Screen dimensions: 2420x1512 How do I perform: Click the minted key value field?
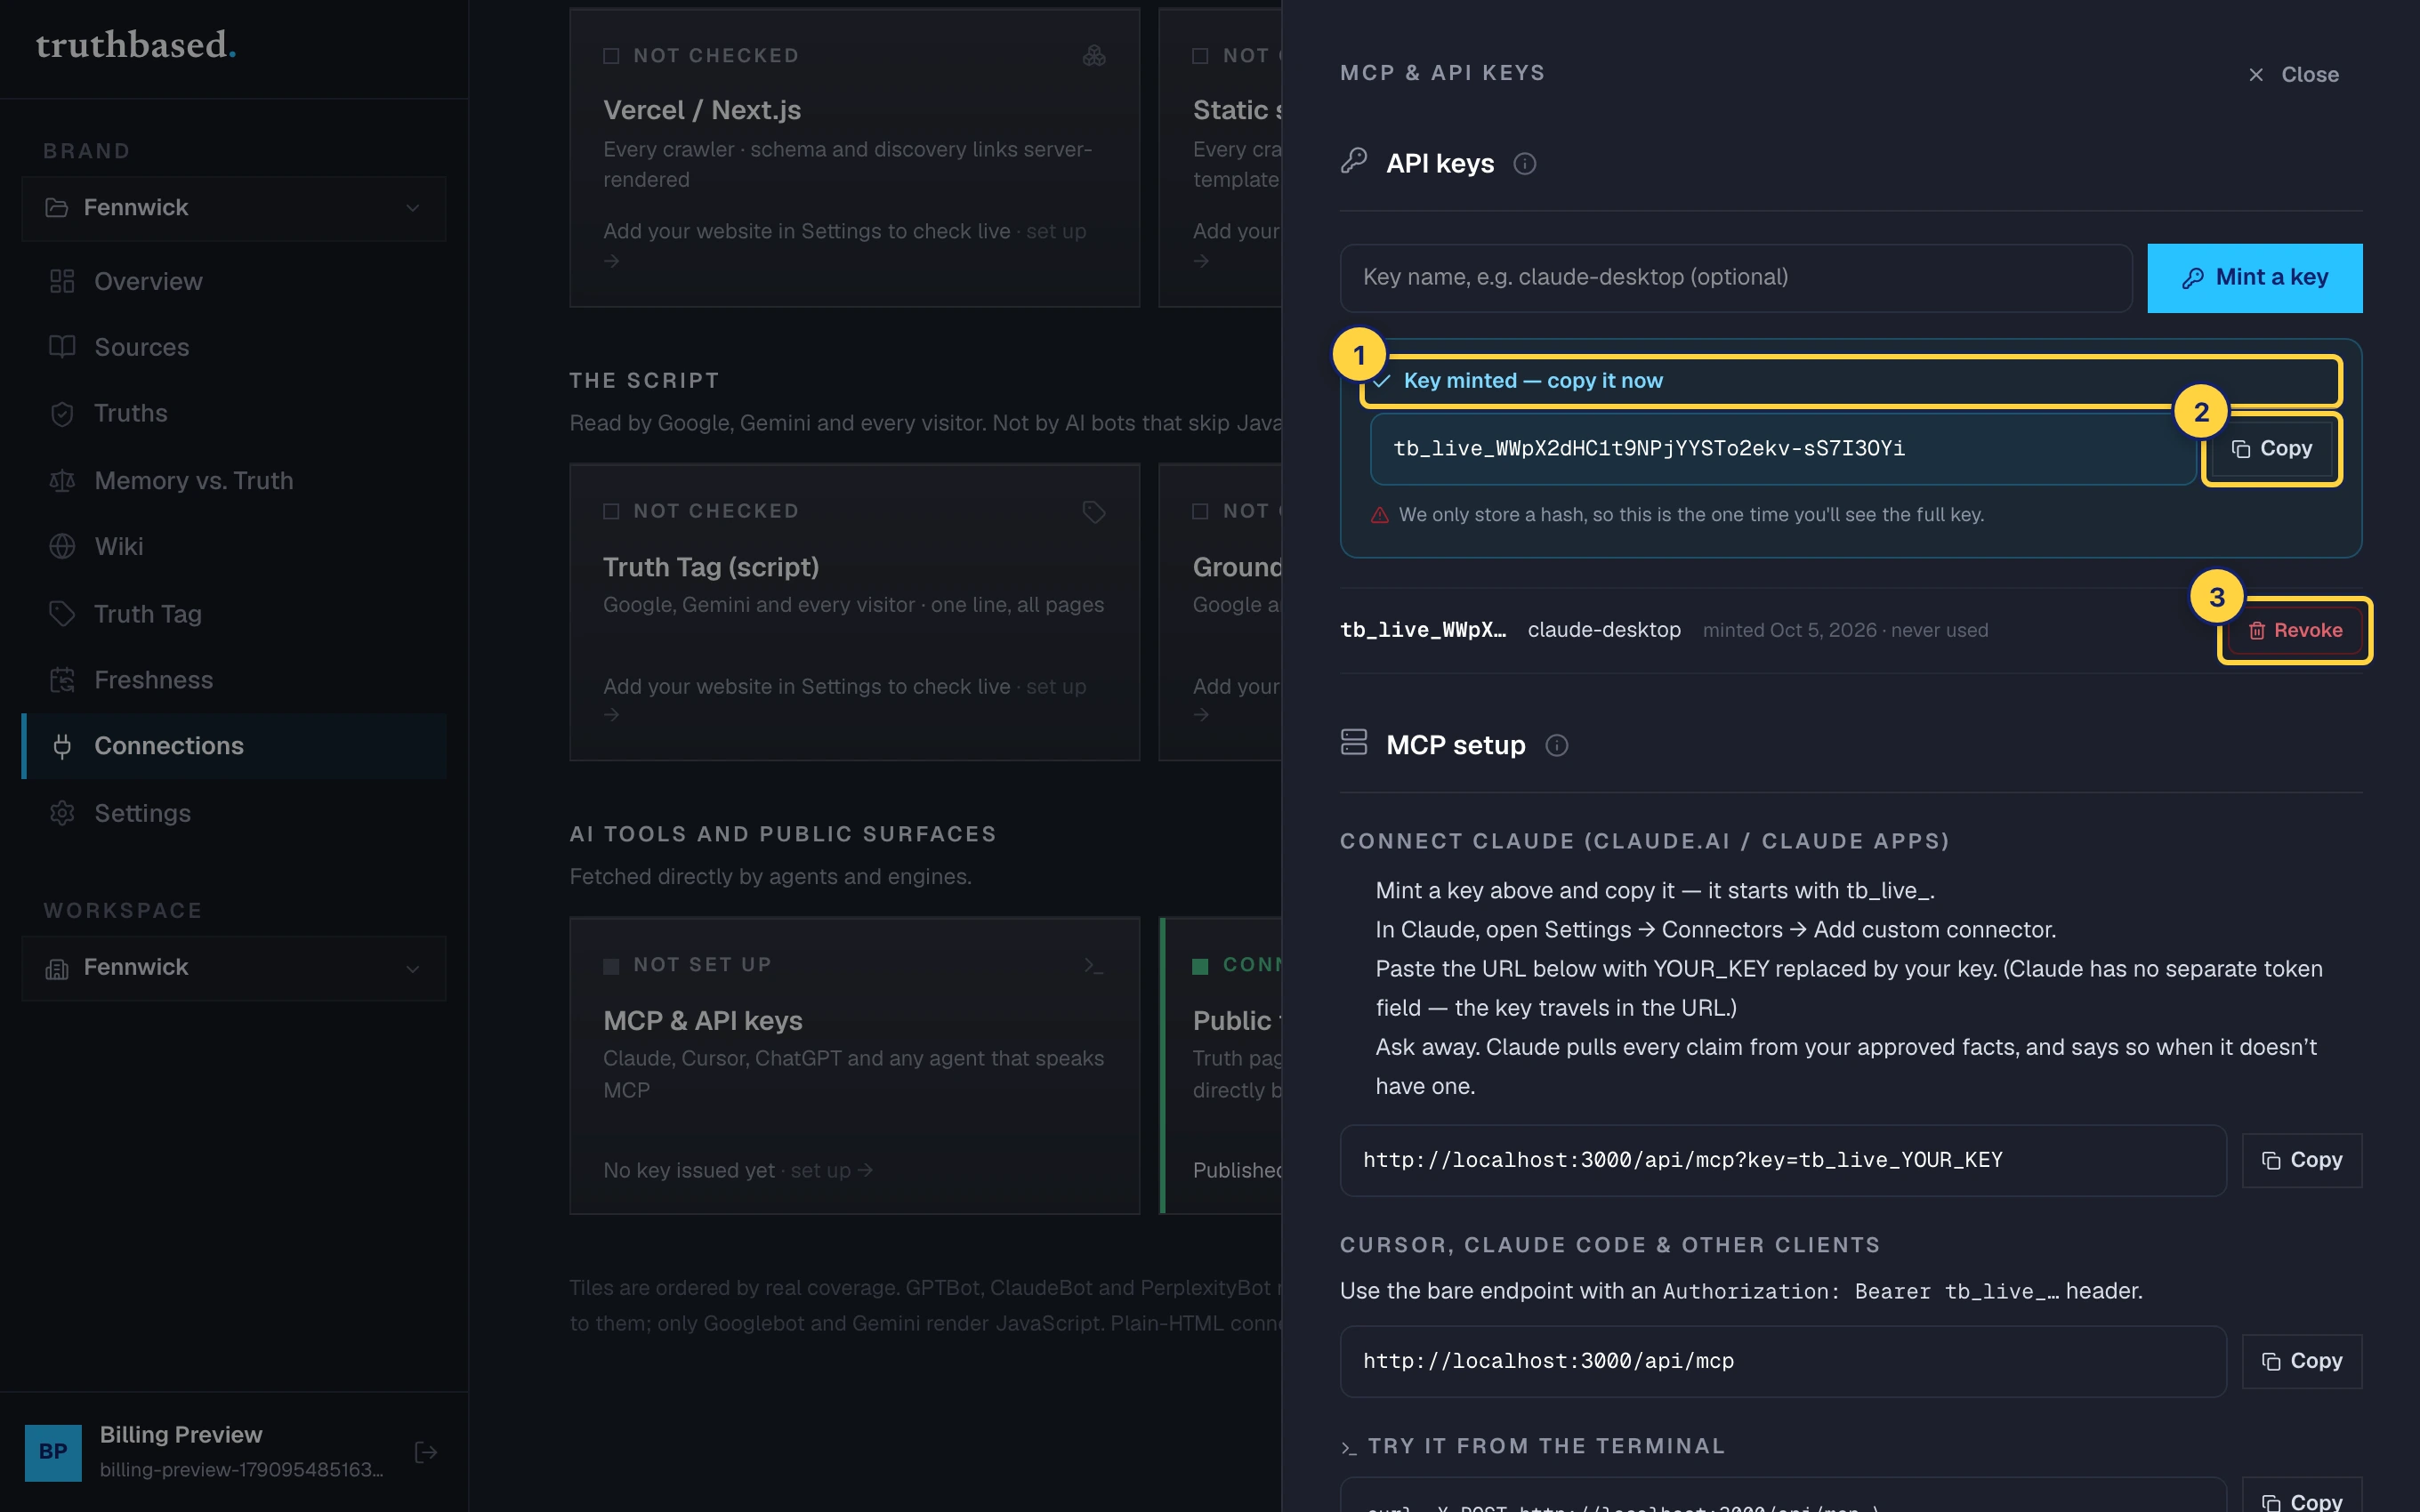point(1782,449)
